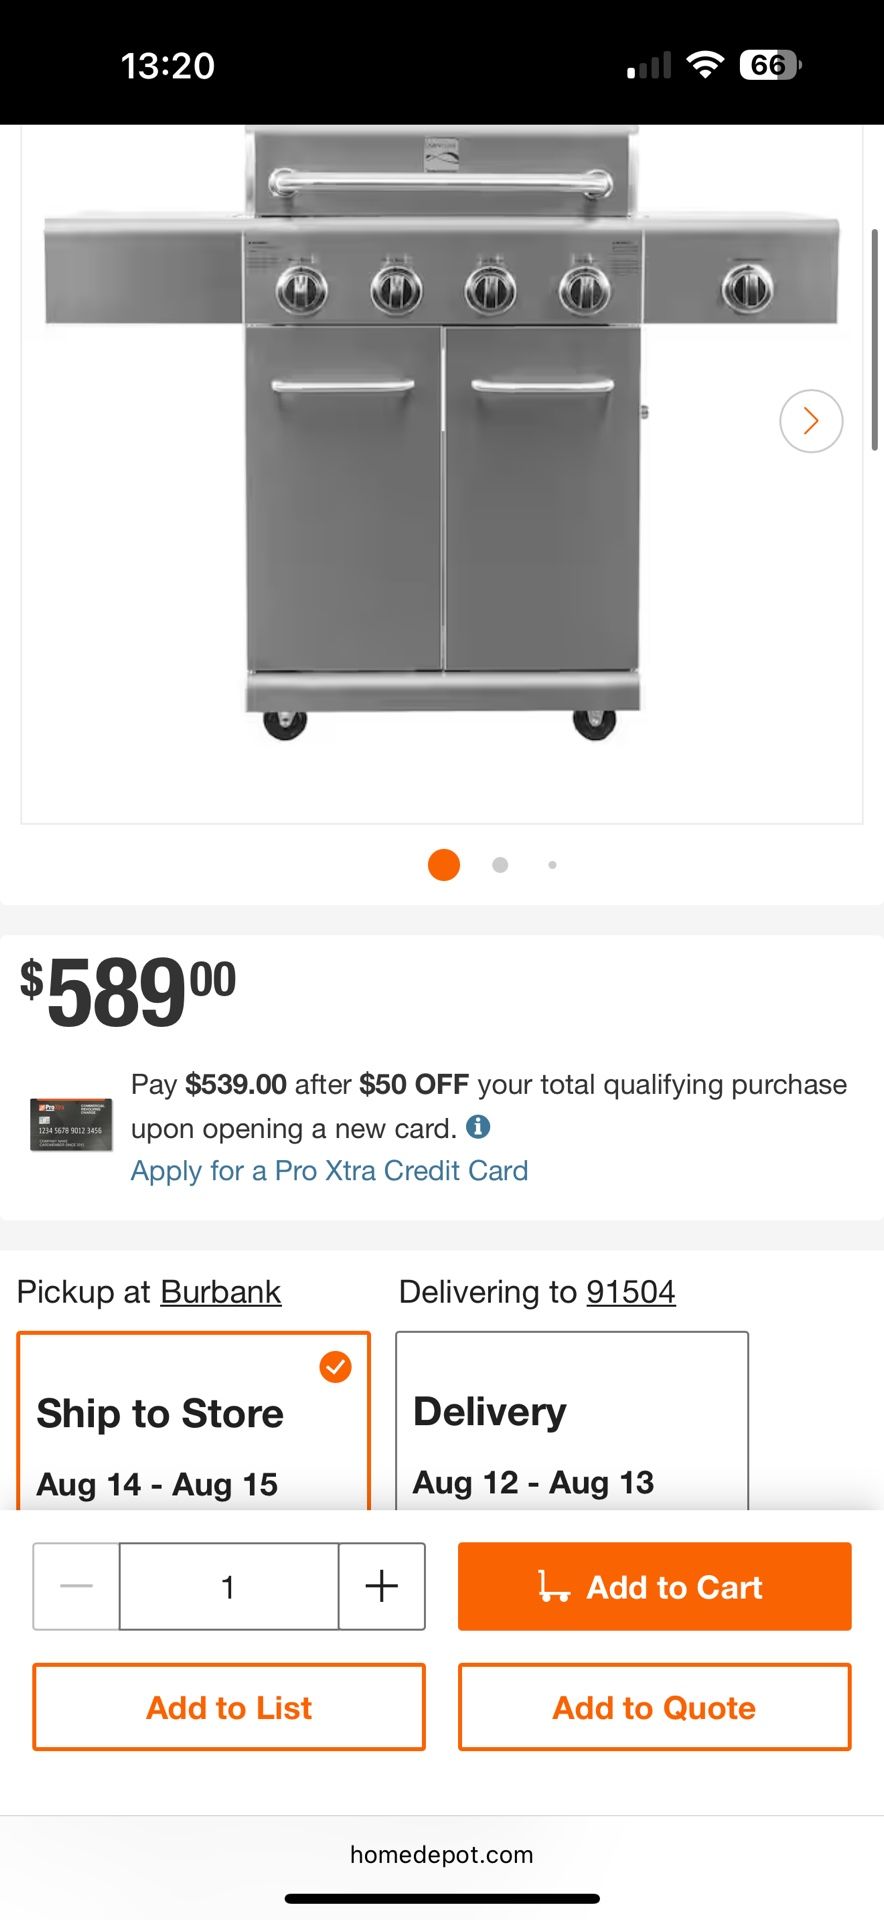Click the plus icon to increase quantity
This screenshot has width=884, height=1920.
pyautogui.click(x=381, y=1586)
